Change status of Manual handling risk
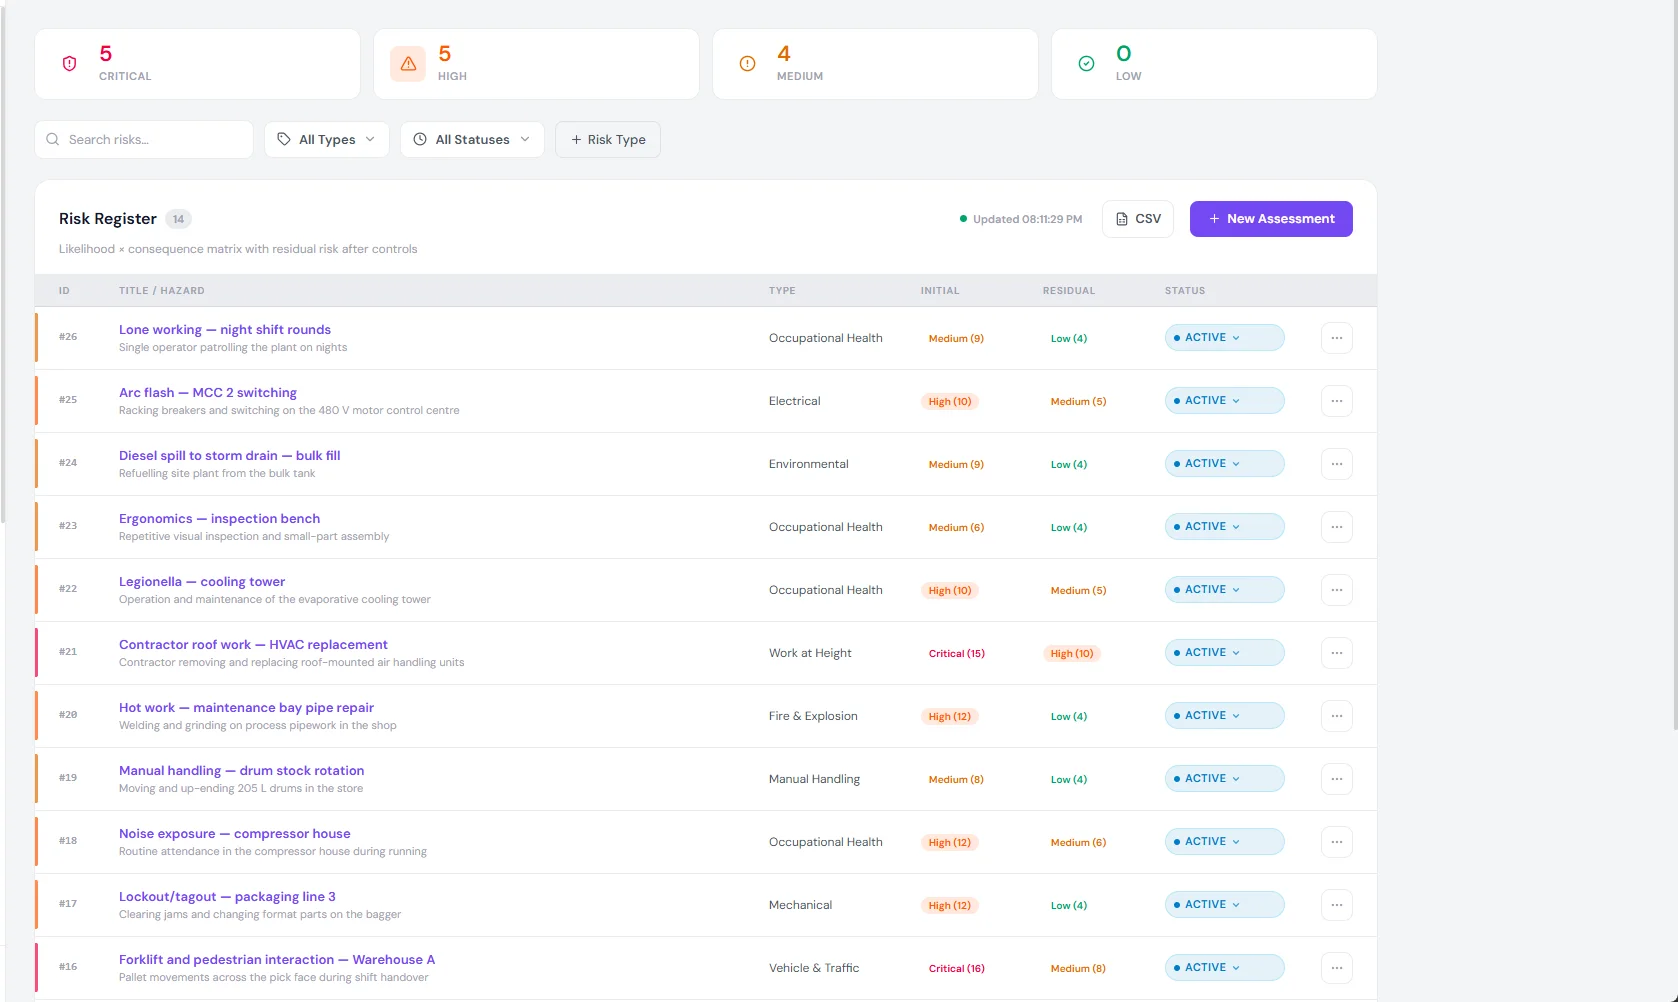This screenshot has height=1002, width=1678. [x=1224, y=779]
